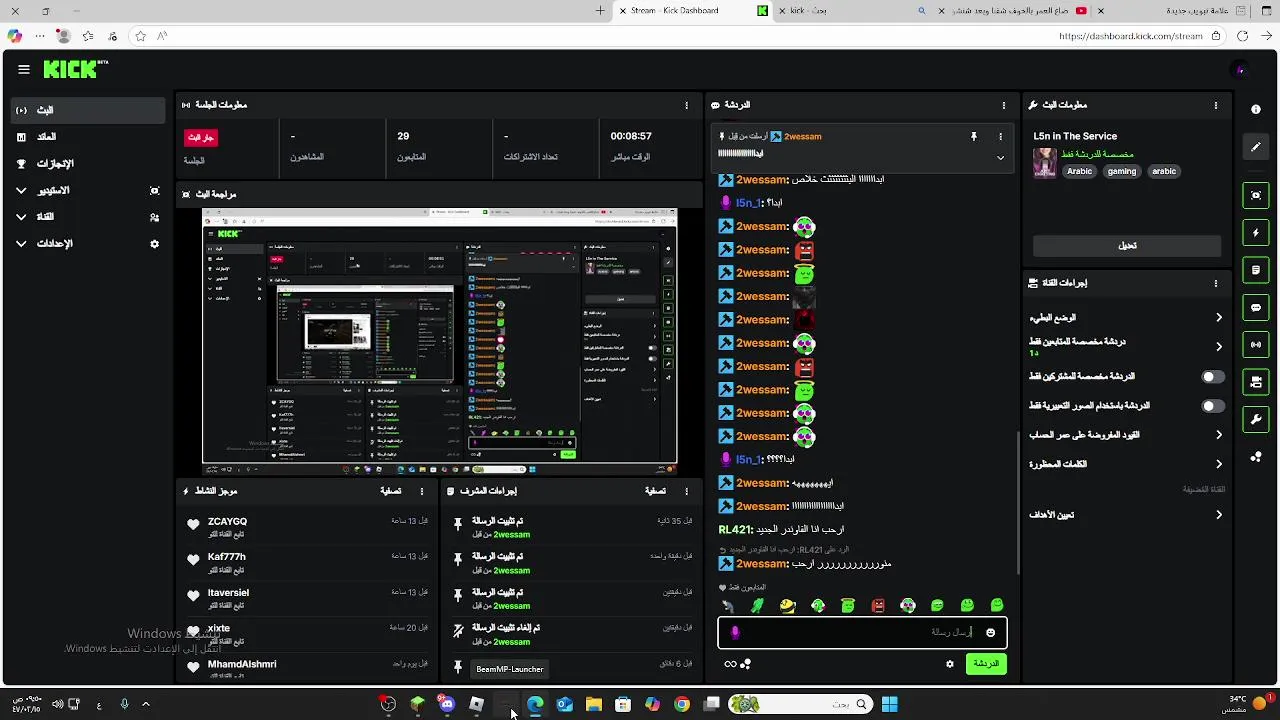Click the pin icon on the pinned message
The width and height of the screenshot is (1280, 720).
pos(973,136)
